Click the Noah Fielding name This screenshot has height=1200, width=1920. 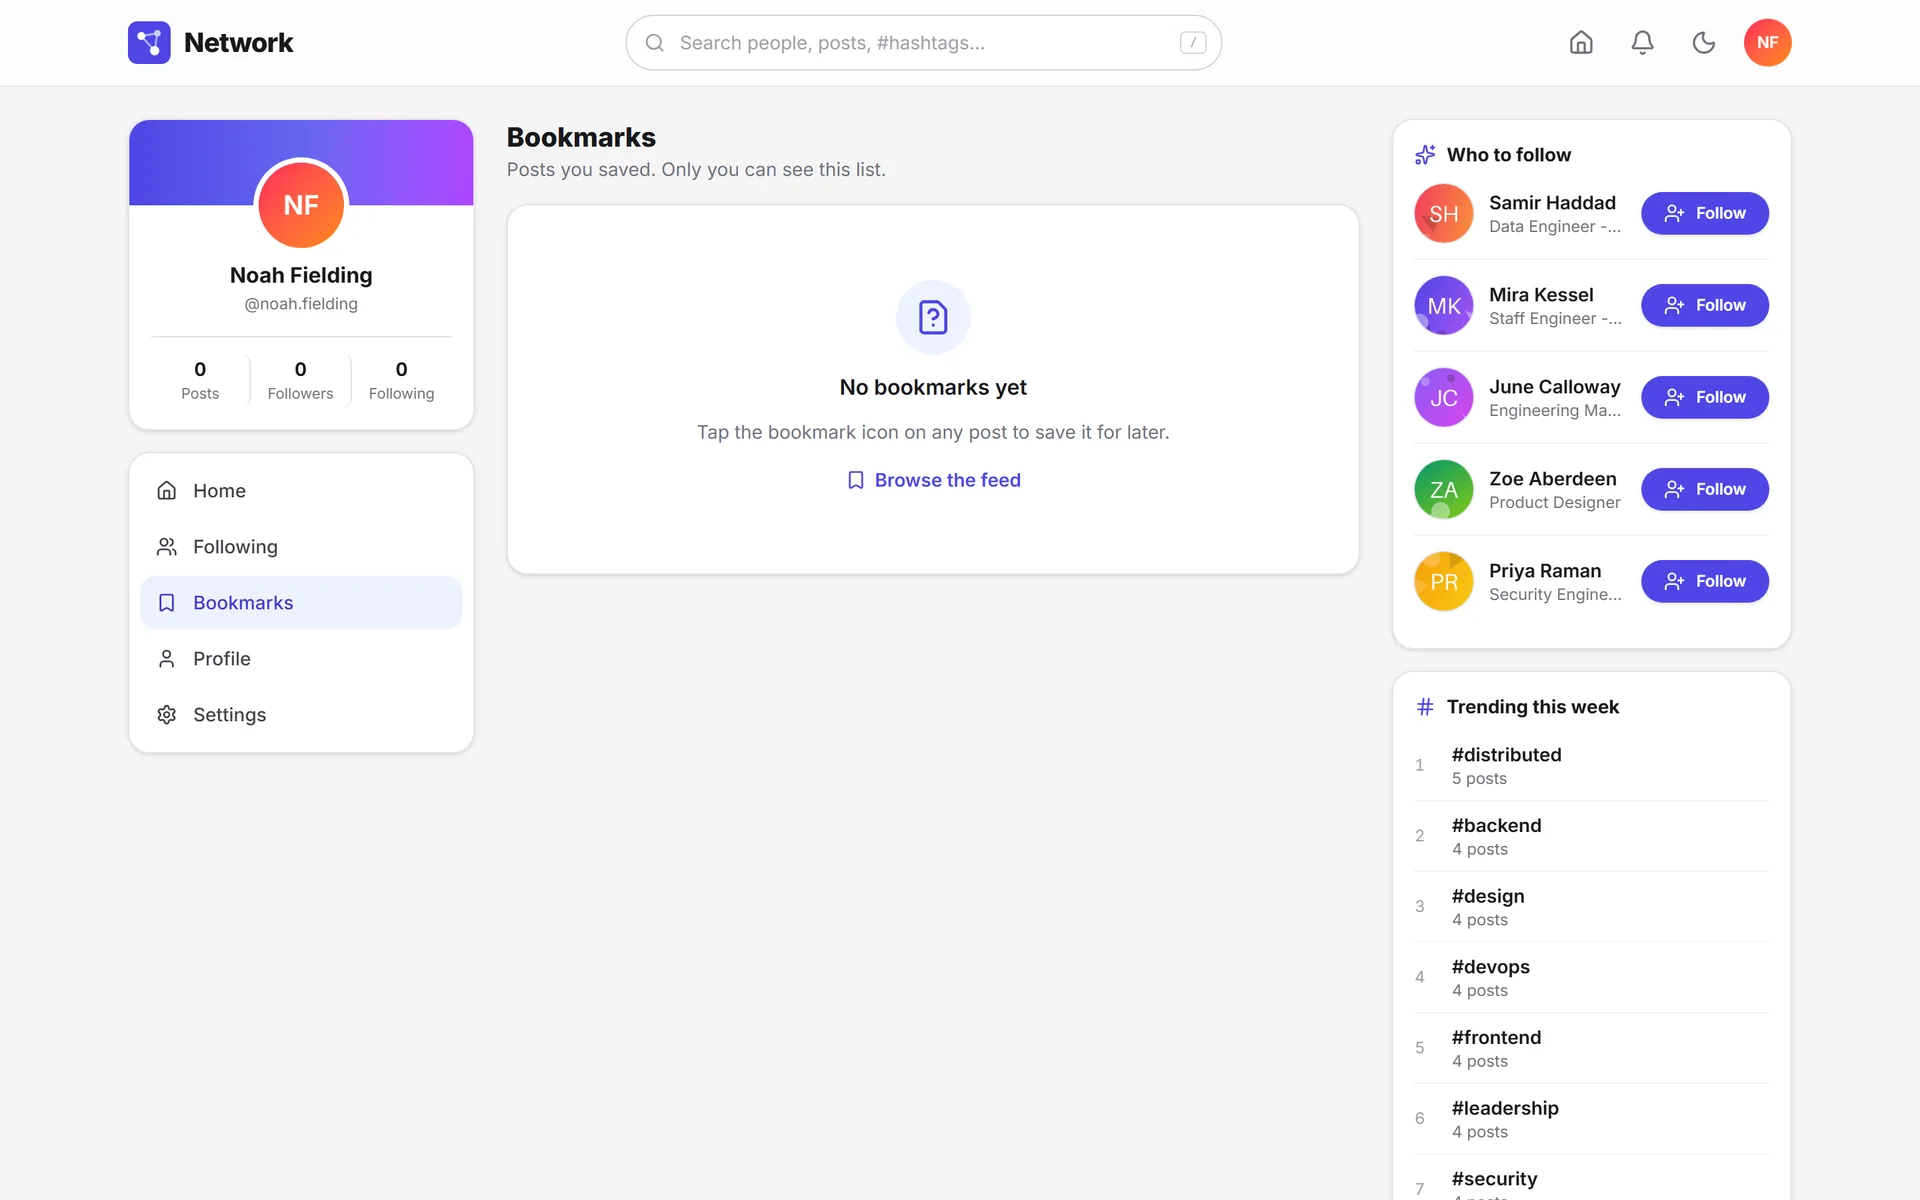[301, 275]
